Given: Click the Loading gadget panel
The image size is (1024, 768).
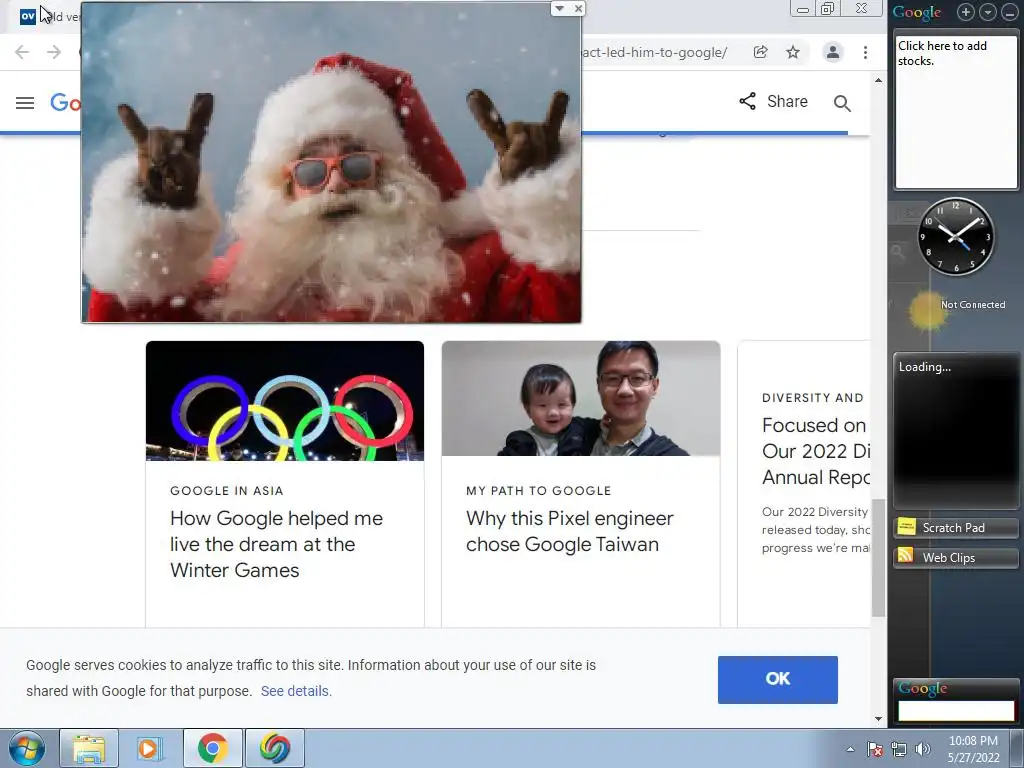Looking at the screenshot, I should point(955,430).
